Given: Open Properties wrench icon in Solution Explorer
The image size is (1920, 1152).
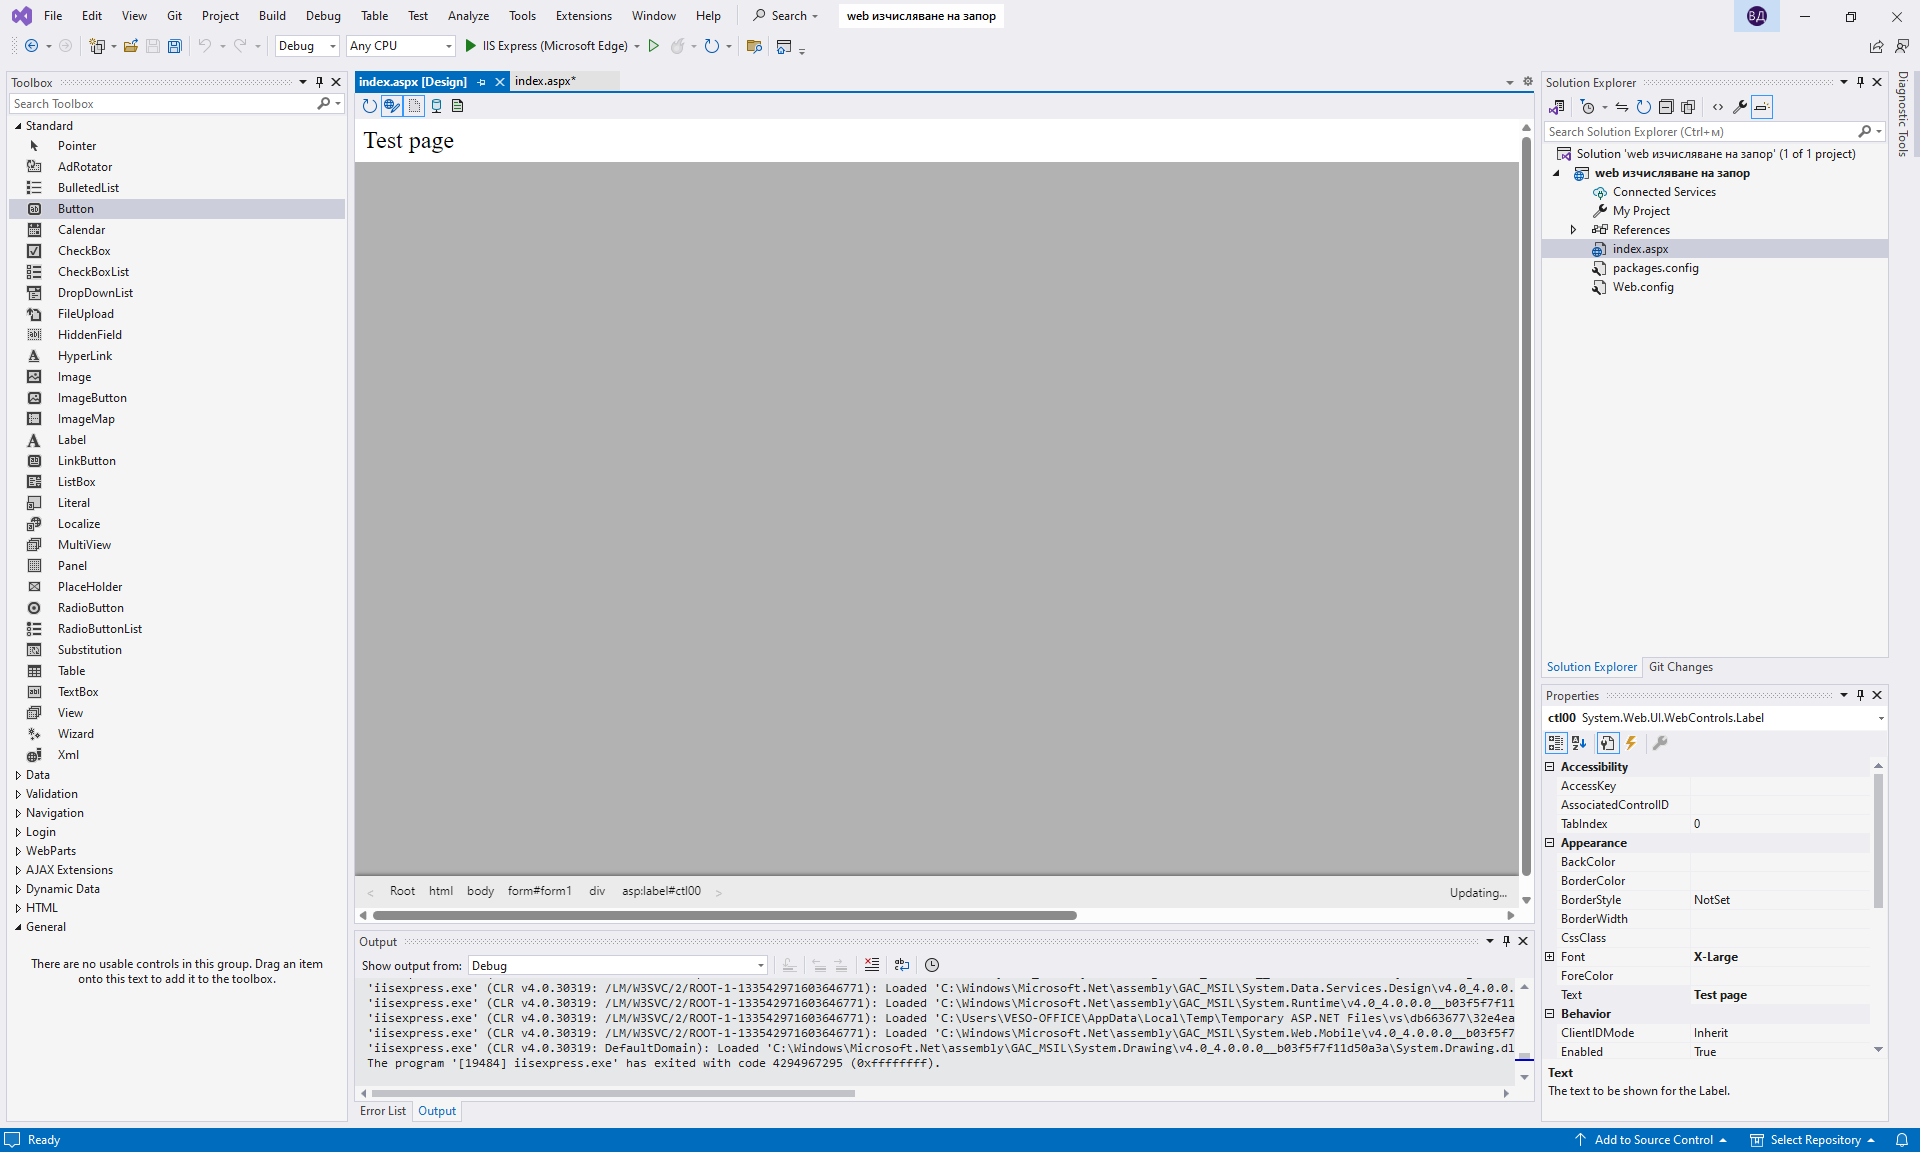Looking at the screenshot, I should tap(1740, 107).
